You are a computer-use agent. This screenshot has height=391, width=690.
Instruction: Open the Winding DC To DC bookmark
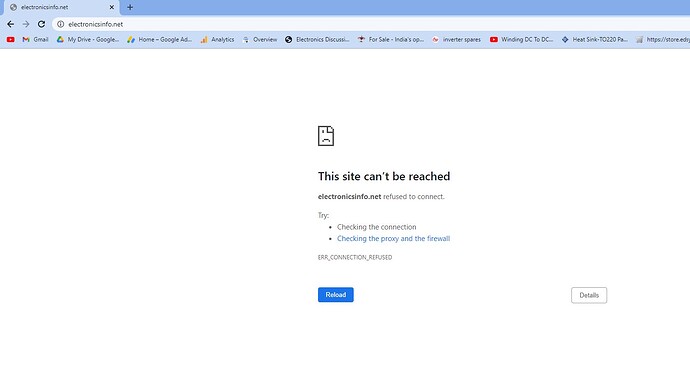(521, 40)
